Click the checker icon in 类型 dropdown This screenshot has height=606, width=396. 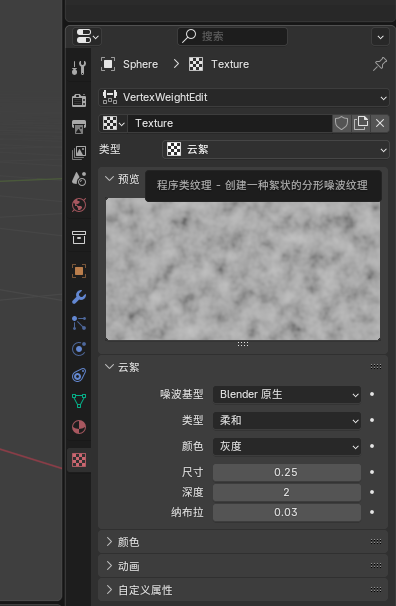[174, 149]
